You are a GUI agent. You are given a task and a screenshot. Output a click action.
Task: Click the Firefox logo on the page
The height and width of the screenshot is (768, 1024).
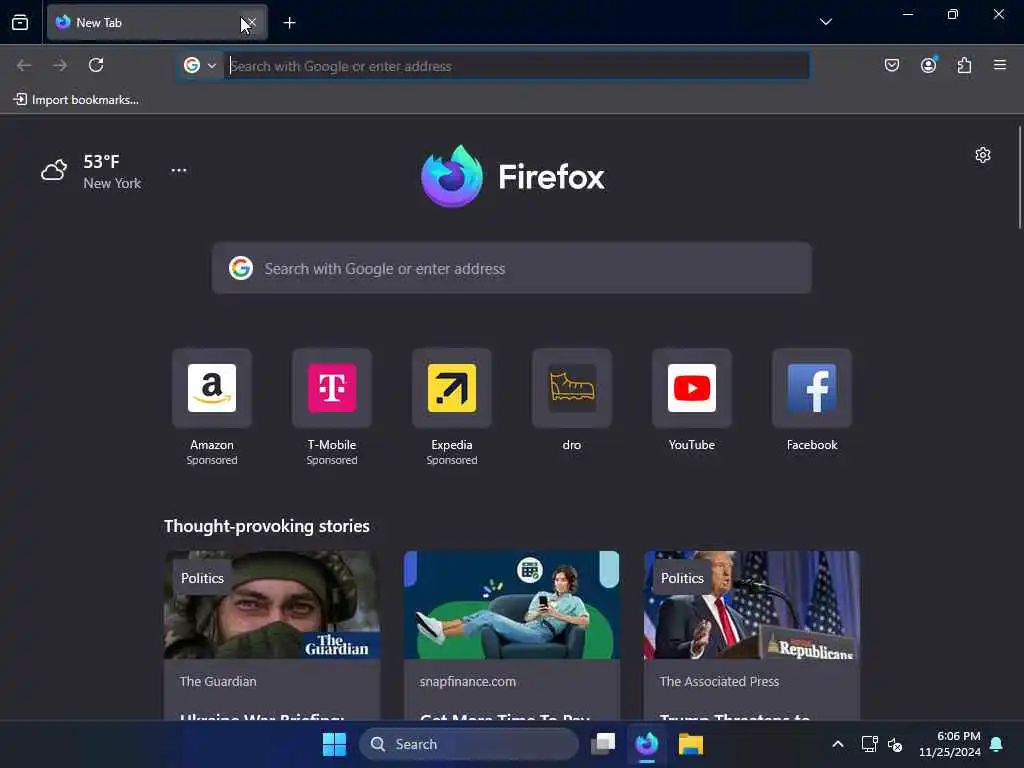click(512, 176)
